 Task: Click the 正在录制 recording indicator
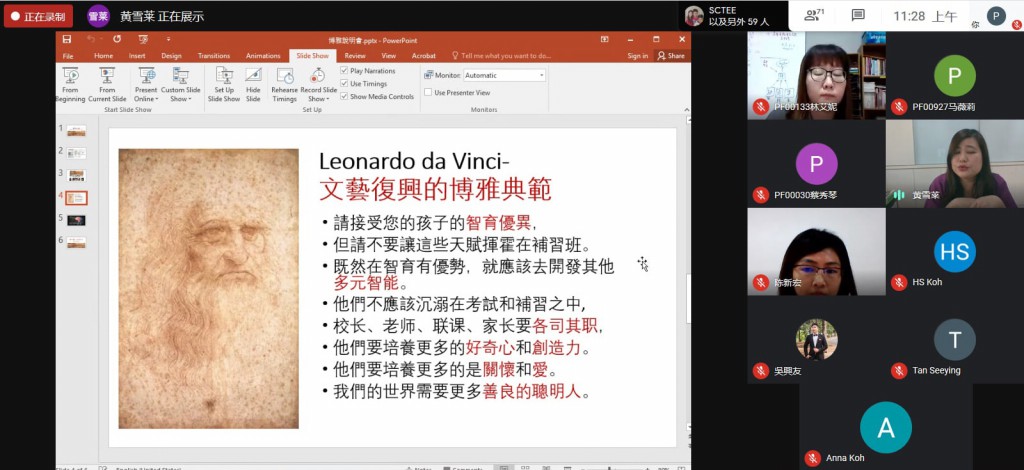click(x=38, y=16)
